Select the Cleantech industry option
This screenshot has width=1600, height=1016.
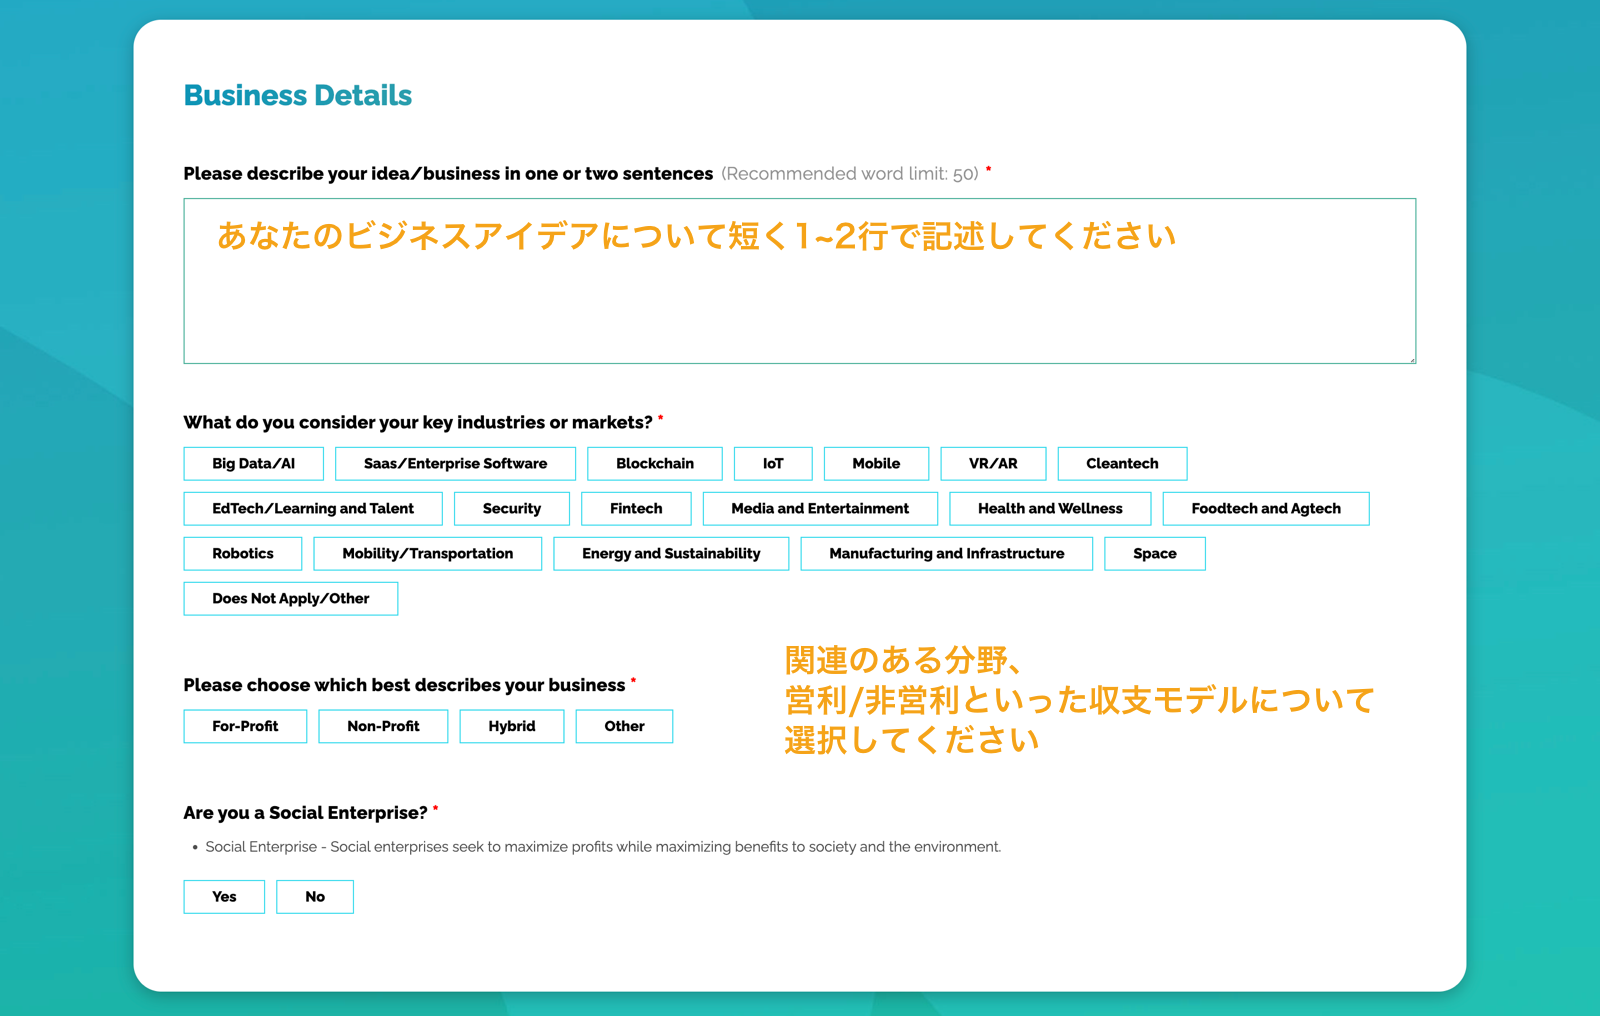click(x=1122, y=464)
